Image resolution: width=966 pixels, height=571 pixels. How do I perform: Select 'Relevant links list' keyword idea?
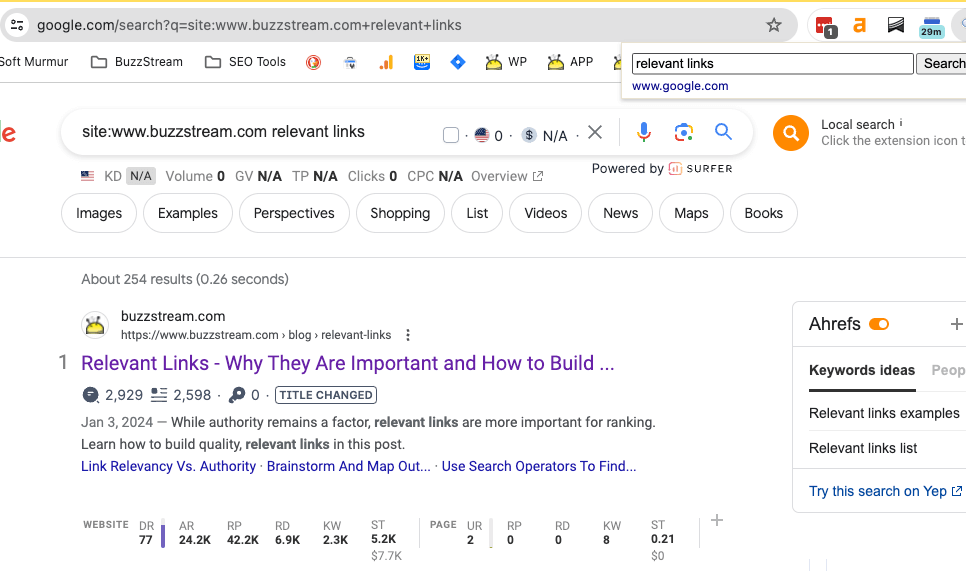pos(863,448)
